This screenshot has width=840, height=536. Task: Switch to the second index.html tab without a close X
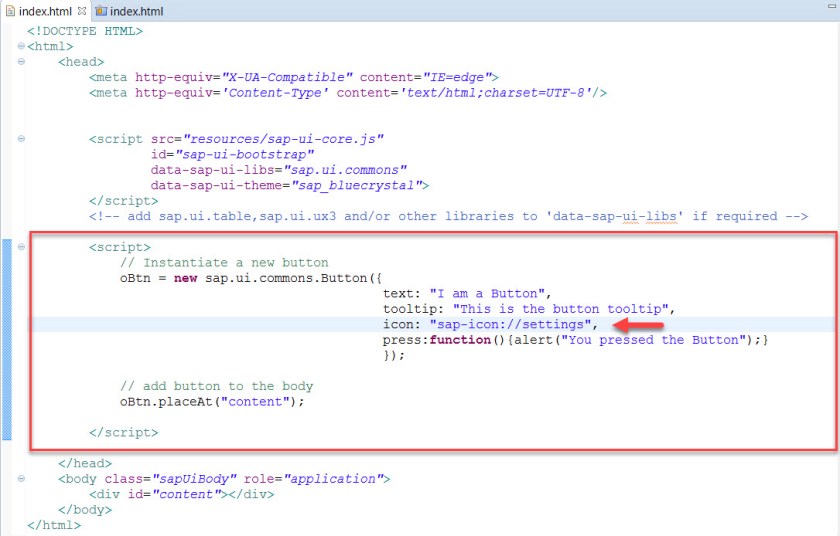[129, 11]
